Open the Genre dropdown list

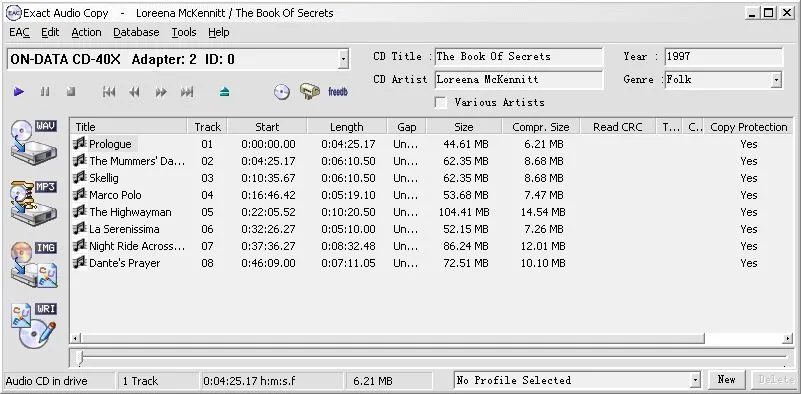point(776,80)
